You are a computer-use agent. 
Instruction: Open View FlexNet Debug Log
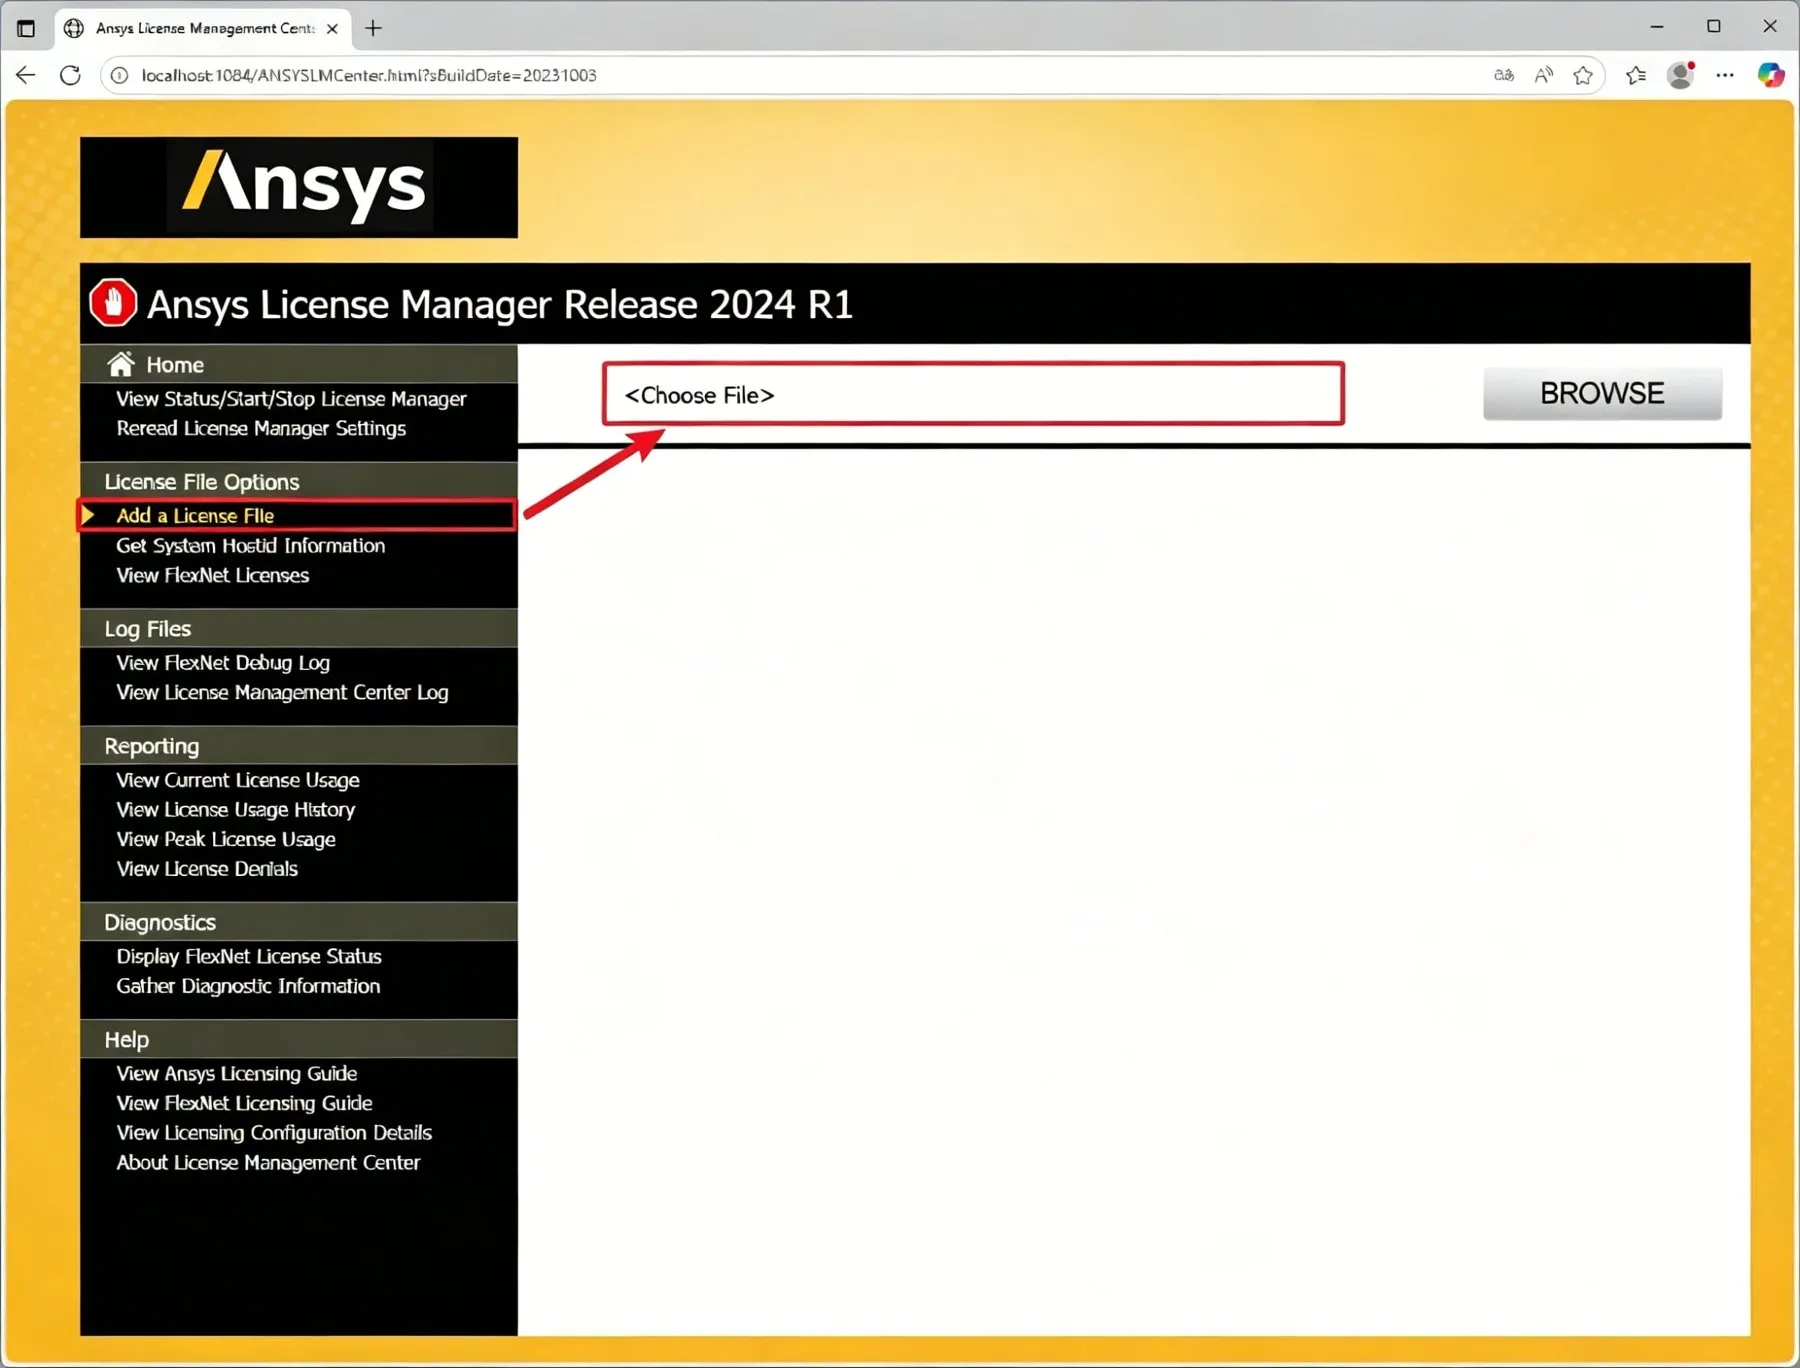point(223,662)
